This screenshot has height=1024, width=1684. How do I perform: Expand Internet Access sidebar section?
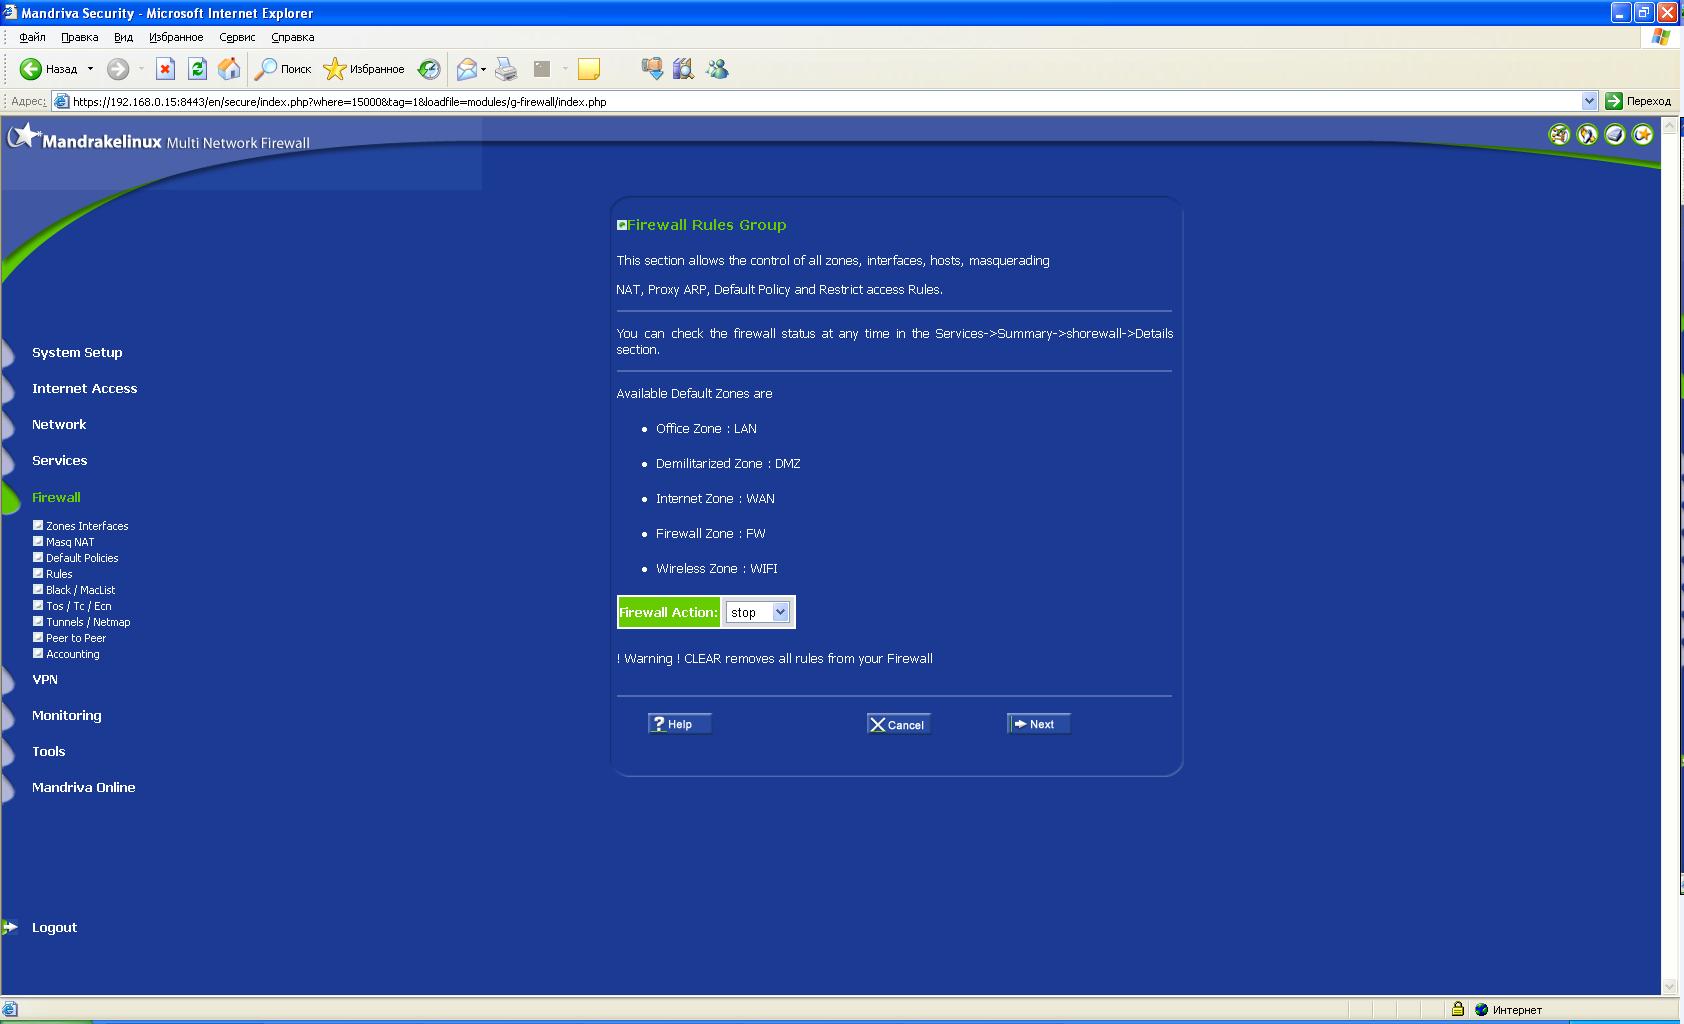[x=84, y=389]
